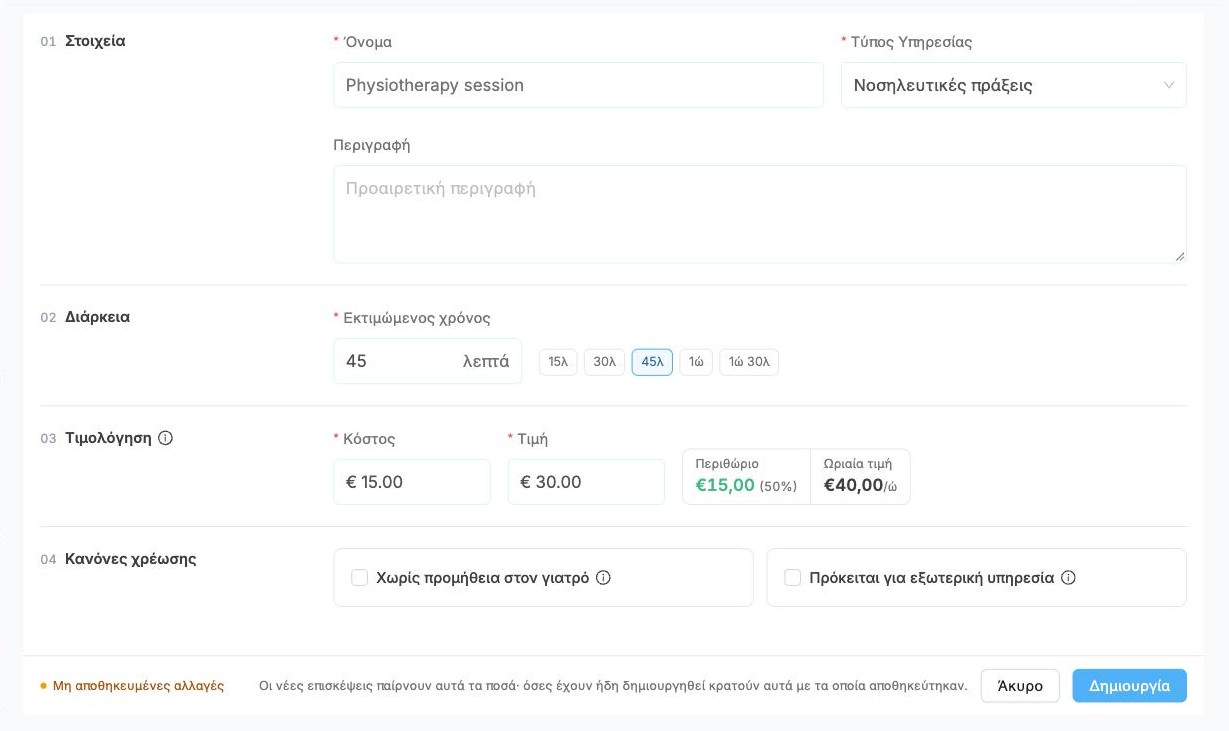Screen dimensions: 1229x731
Task: Click the Εκτιμώμενος χρόνος minutes field
Action: 427,361
